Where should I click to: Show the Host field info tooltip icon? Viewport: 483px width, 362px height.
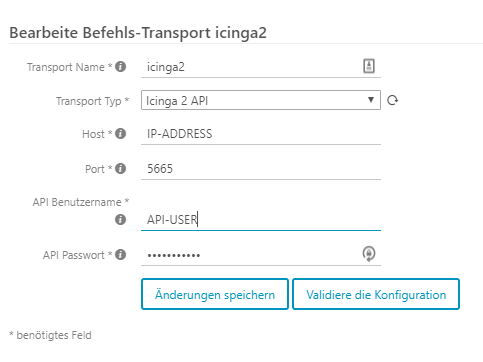(120, 134)
